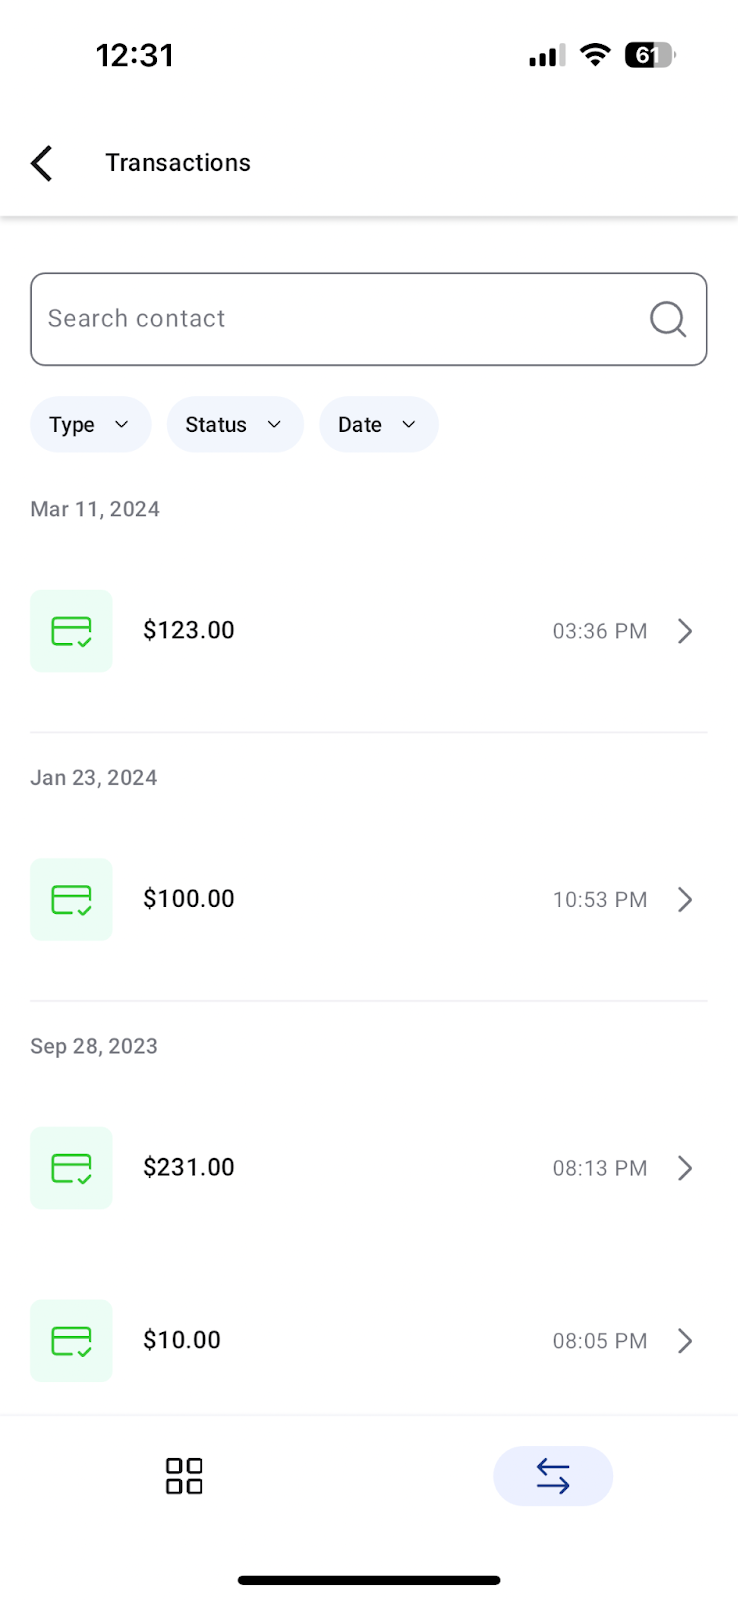Tap the card icon beside $123.00

[x=71, y=631]
